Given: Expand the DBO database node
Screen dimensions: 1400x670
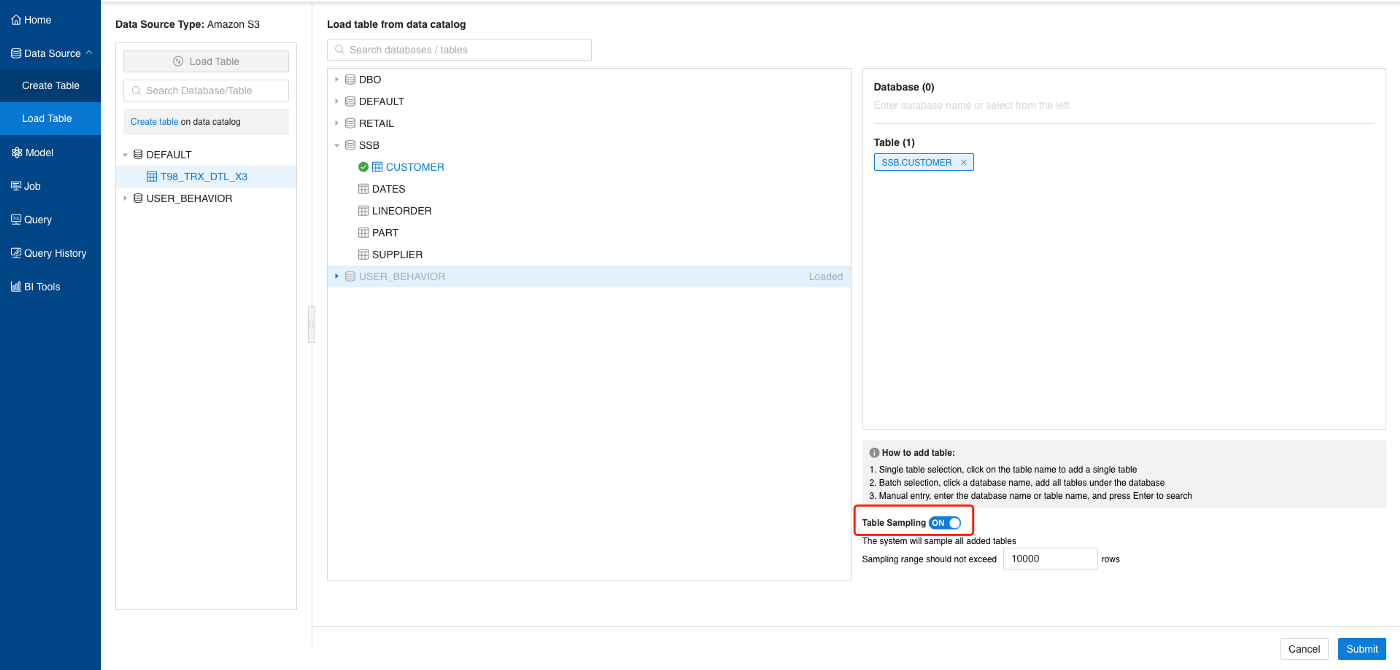Looking at the screenshot, I should 337,79.
